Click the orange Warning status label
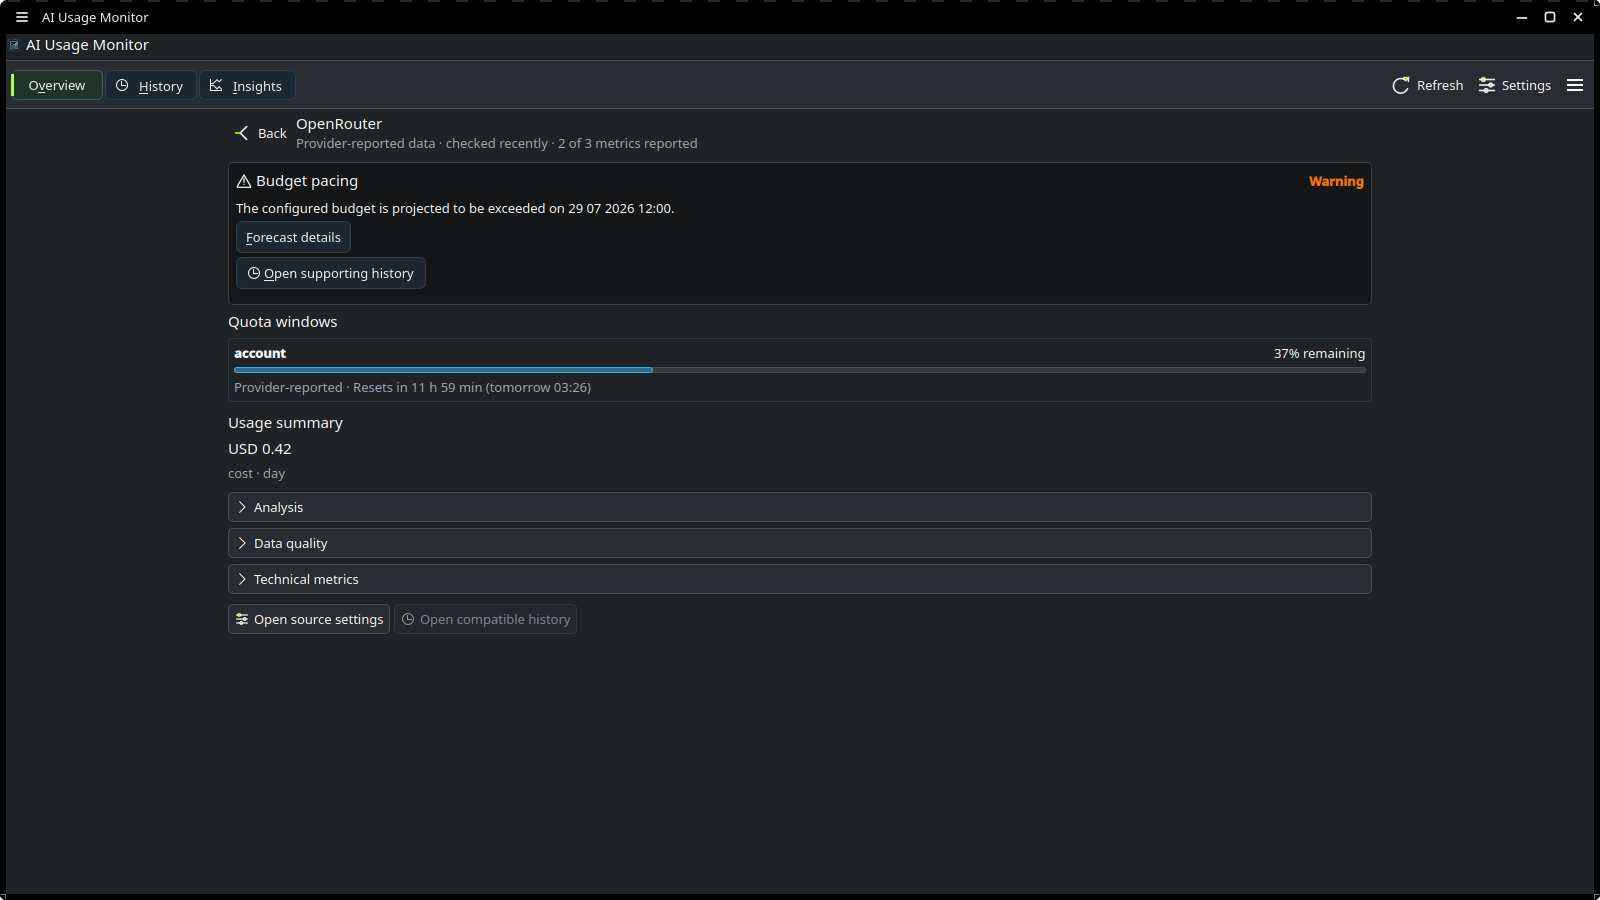1600x900 pixels. coord(1336,182)
